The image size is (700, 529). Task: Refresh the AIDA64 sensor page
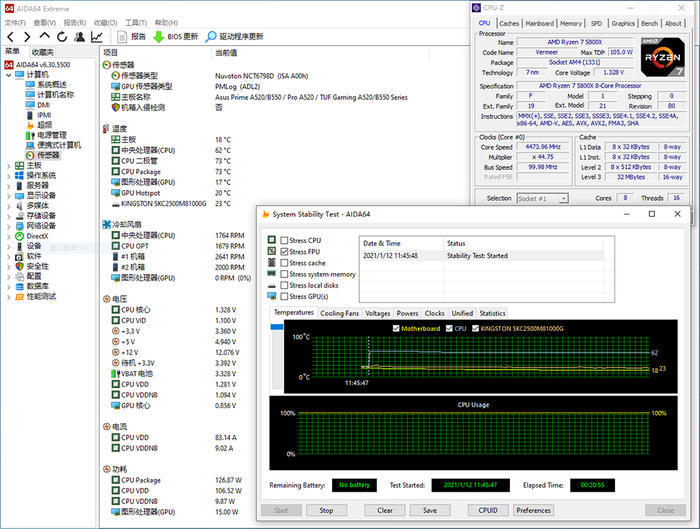[x=62, y=37]
